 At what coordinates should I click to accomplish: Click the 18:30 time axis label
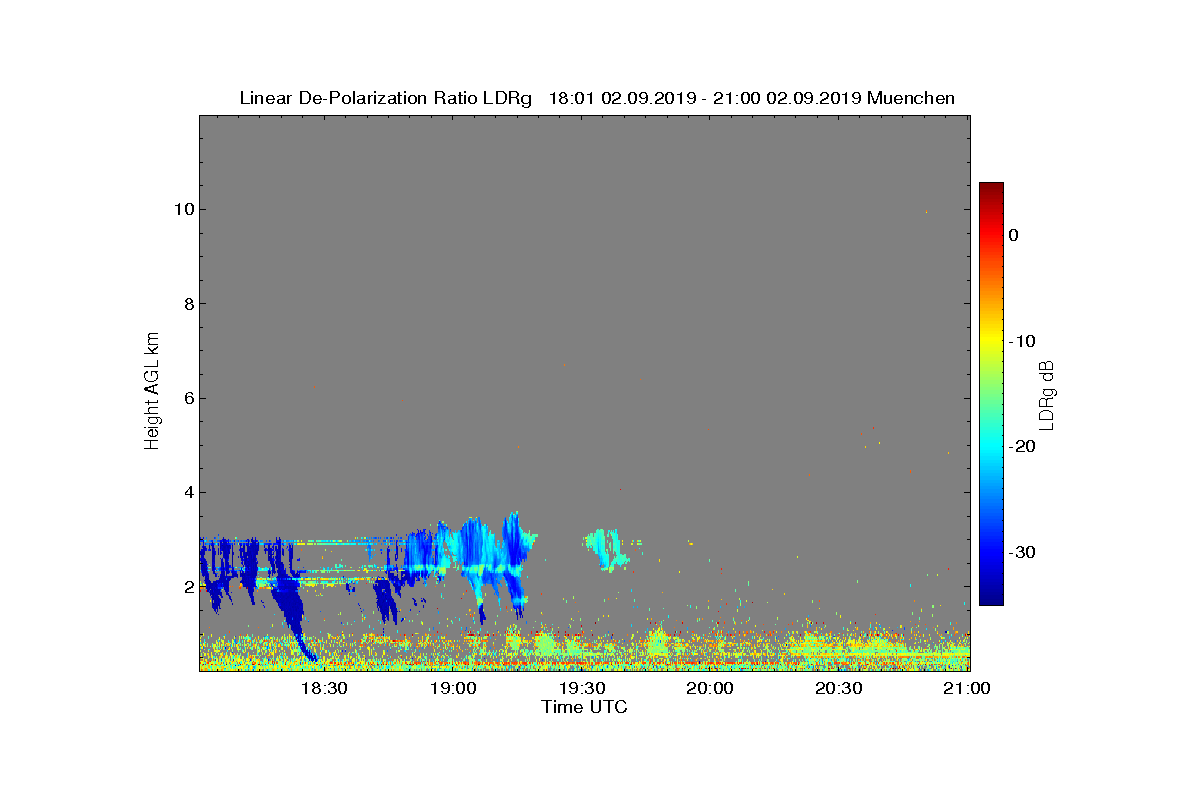tap(324, 689)
